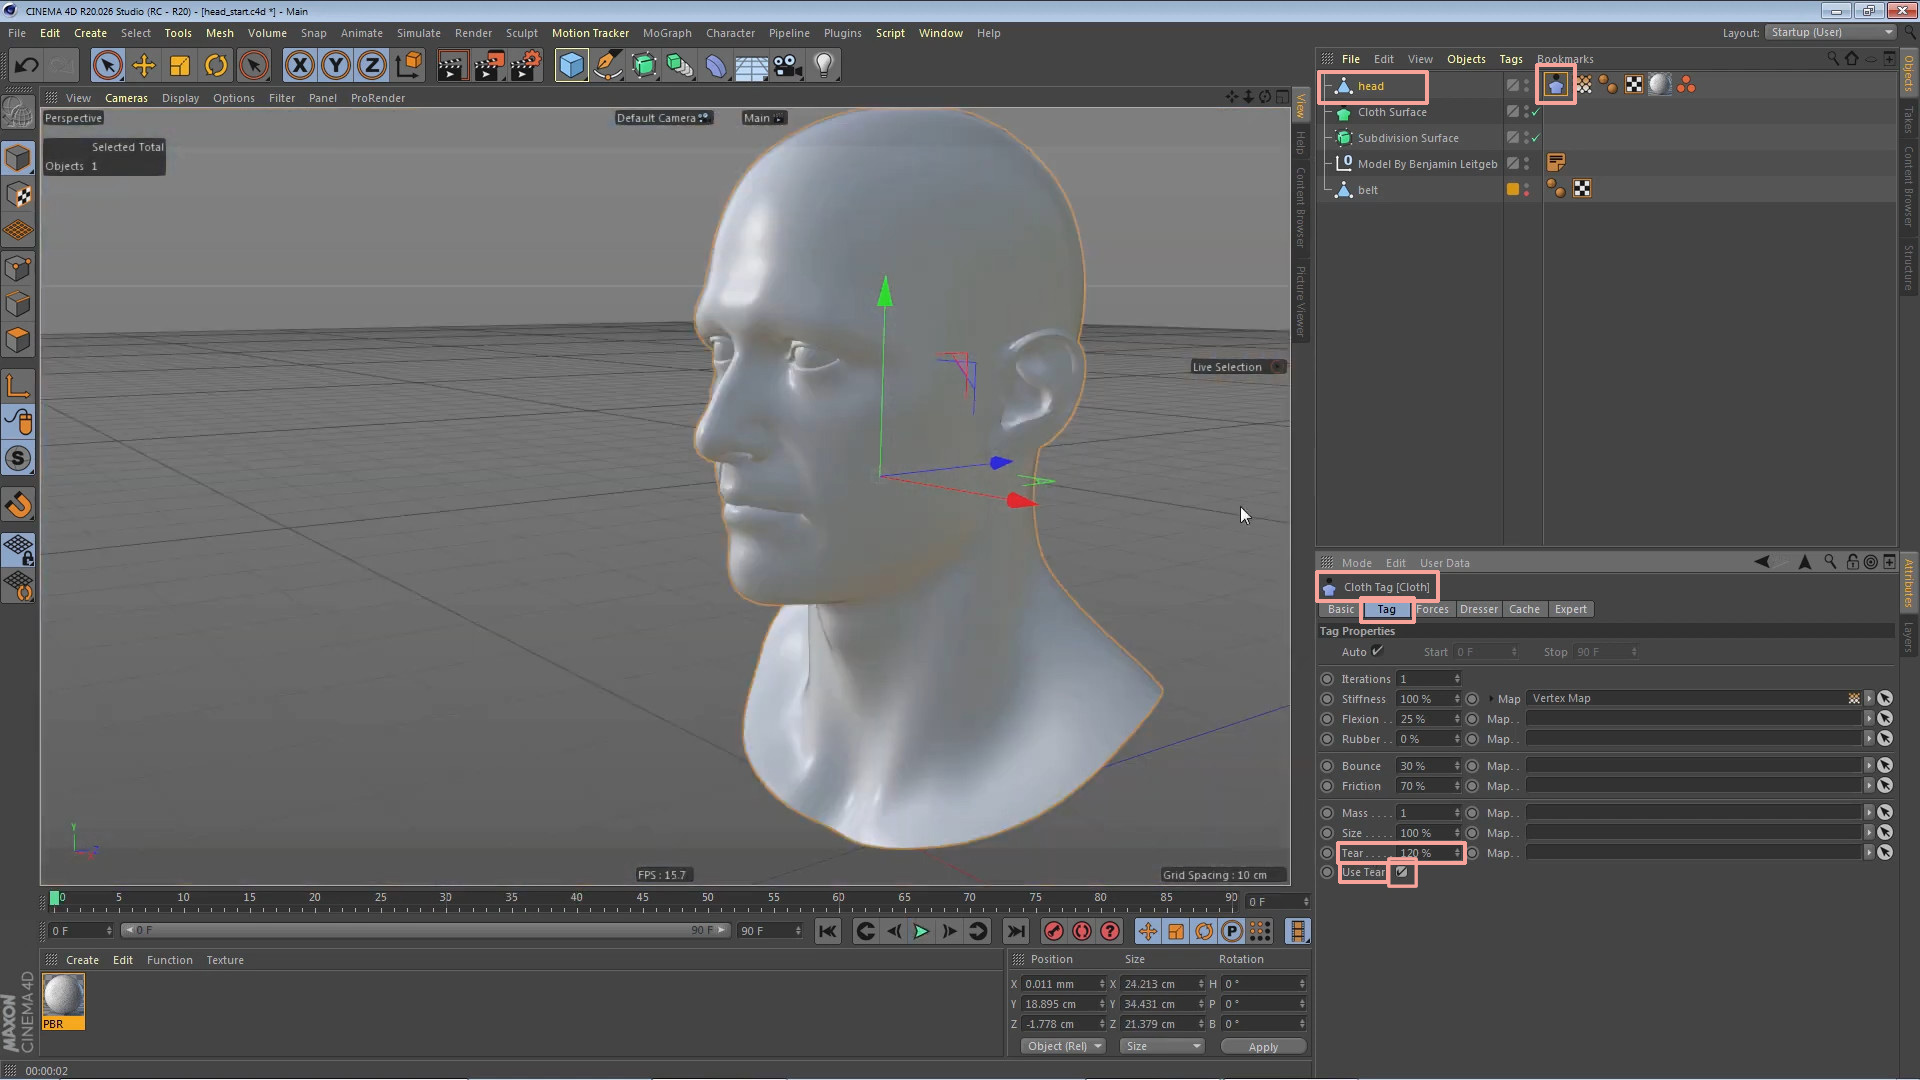The height and width of the screenshot is (1080, 1920).
Task: Toggle Stiffness animation radio dot
Action: click(1327, 699)
